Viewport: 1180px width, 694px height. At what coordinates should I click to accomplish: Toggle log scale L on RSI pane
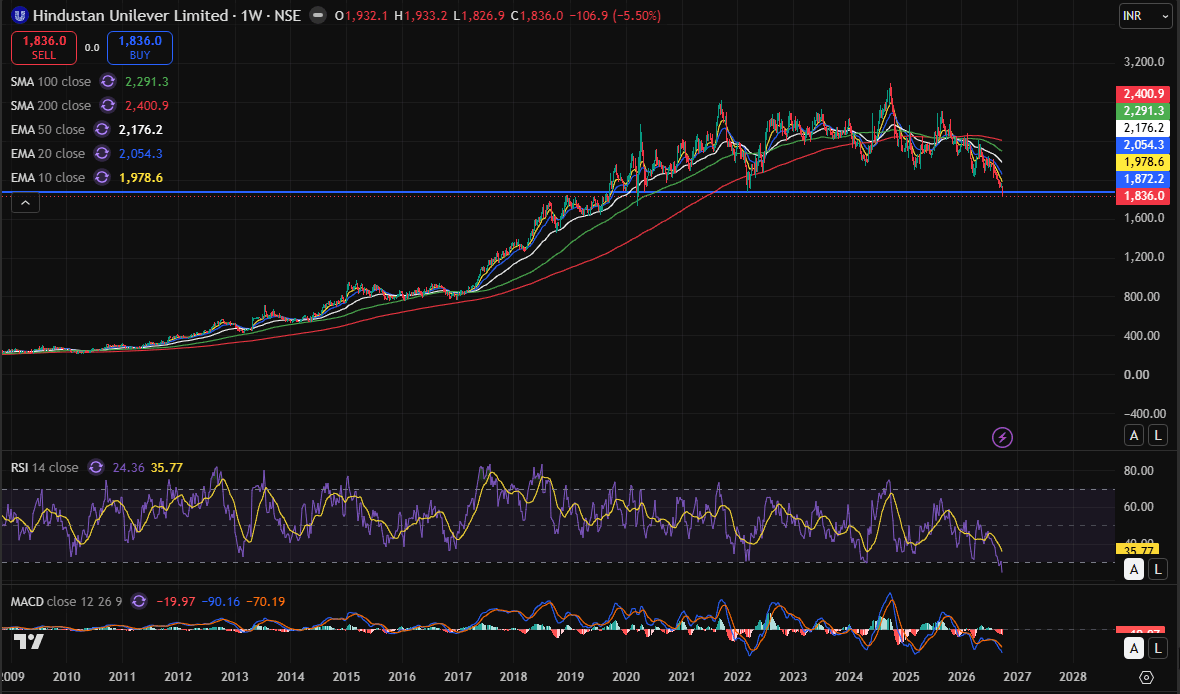tap(1157, 569)
